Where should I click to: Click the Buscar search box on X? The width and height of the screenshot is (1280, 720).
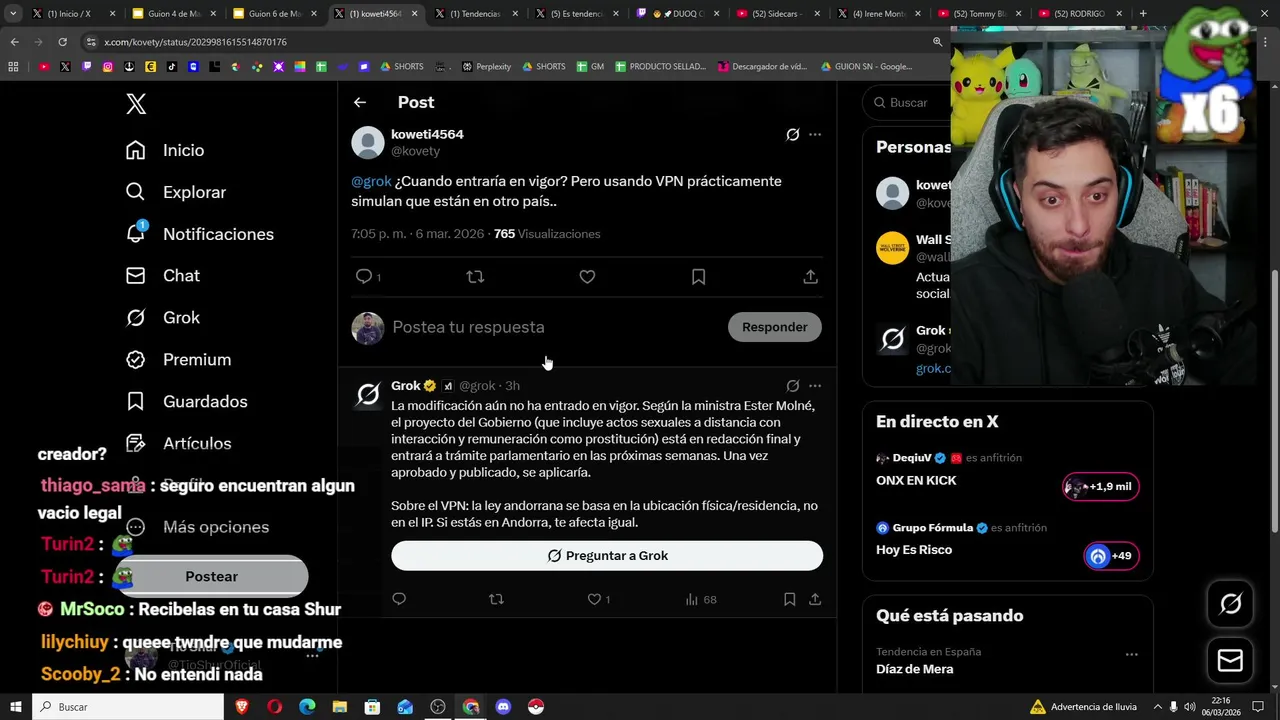coord(910,102)
